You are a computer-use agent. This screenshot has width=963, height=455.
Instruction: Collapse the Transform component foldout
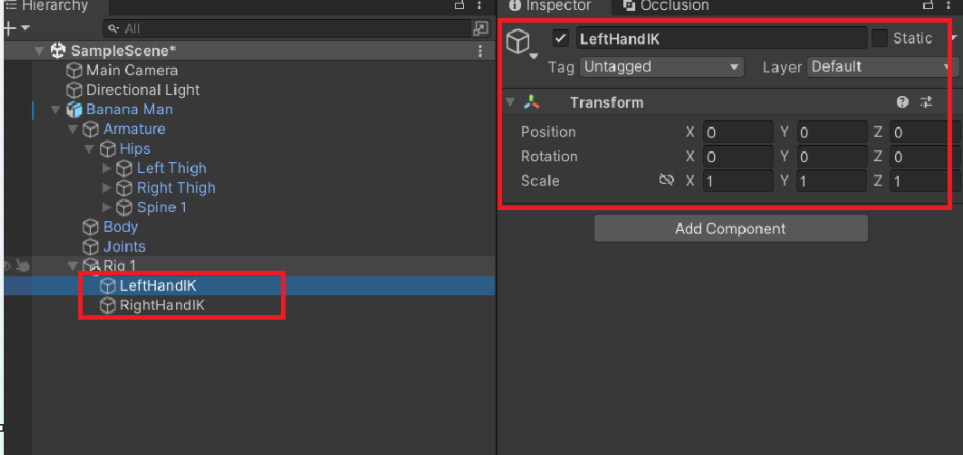pyautogui.click(x=510, y=102)
